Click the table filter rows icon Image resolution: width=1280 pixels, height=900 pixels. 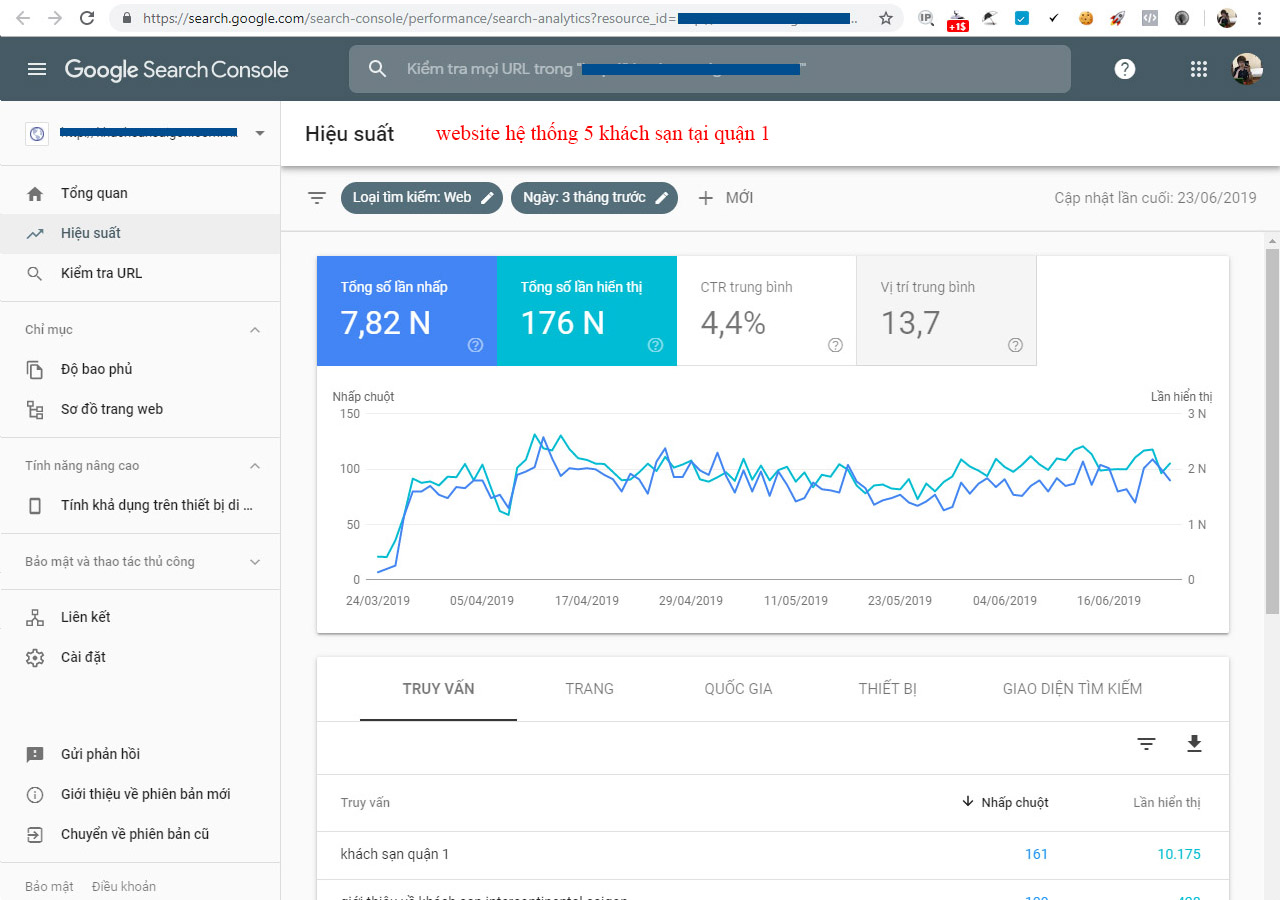[x=1146, y=743]
